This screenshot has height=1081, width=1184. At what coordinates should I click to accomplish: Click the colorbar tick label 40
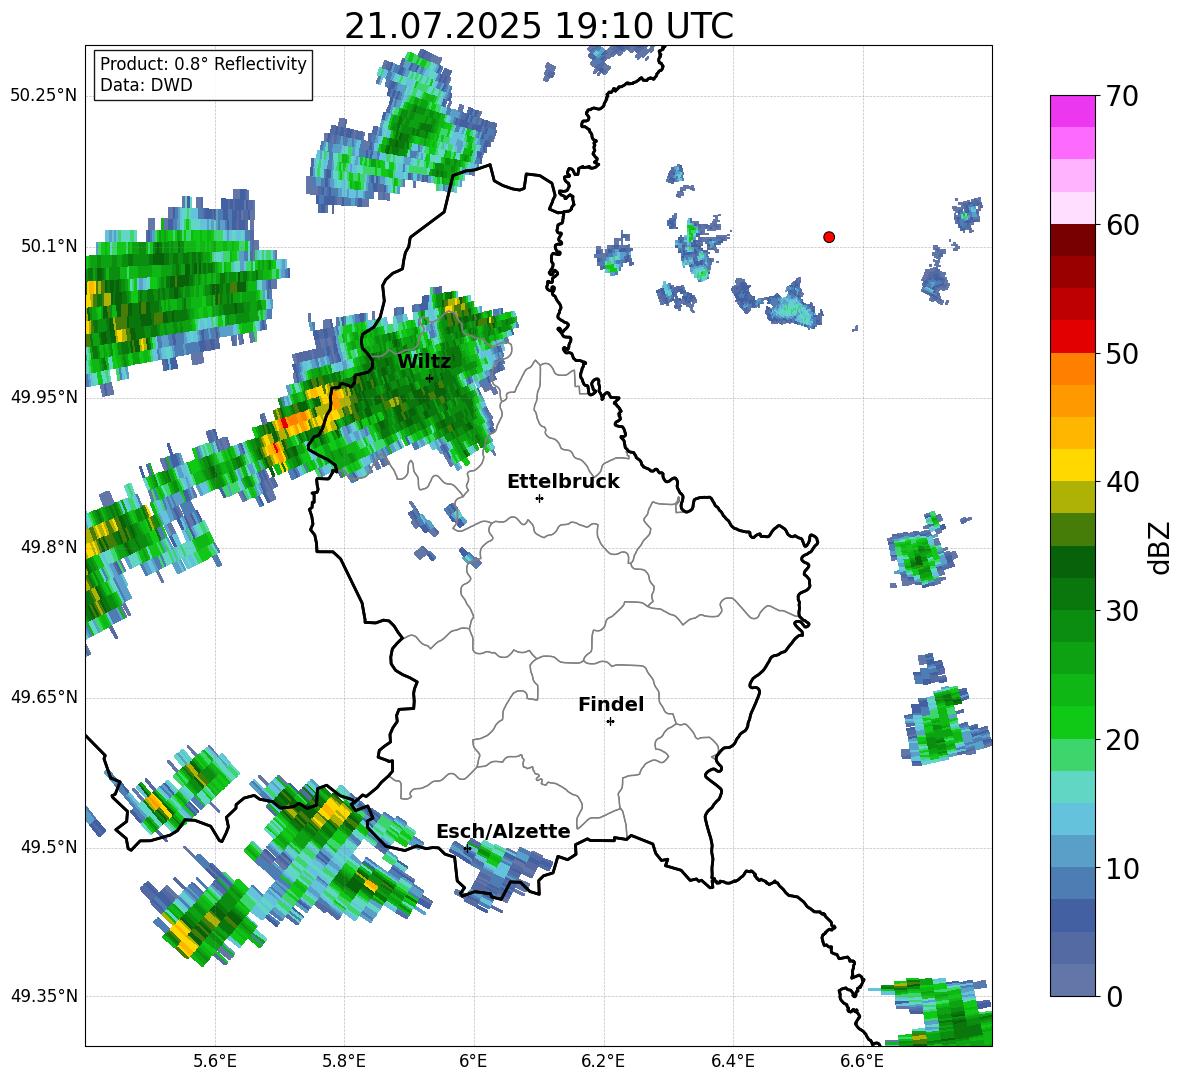[1122, 482]
